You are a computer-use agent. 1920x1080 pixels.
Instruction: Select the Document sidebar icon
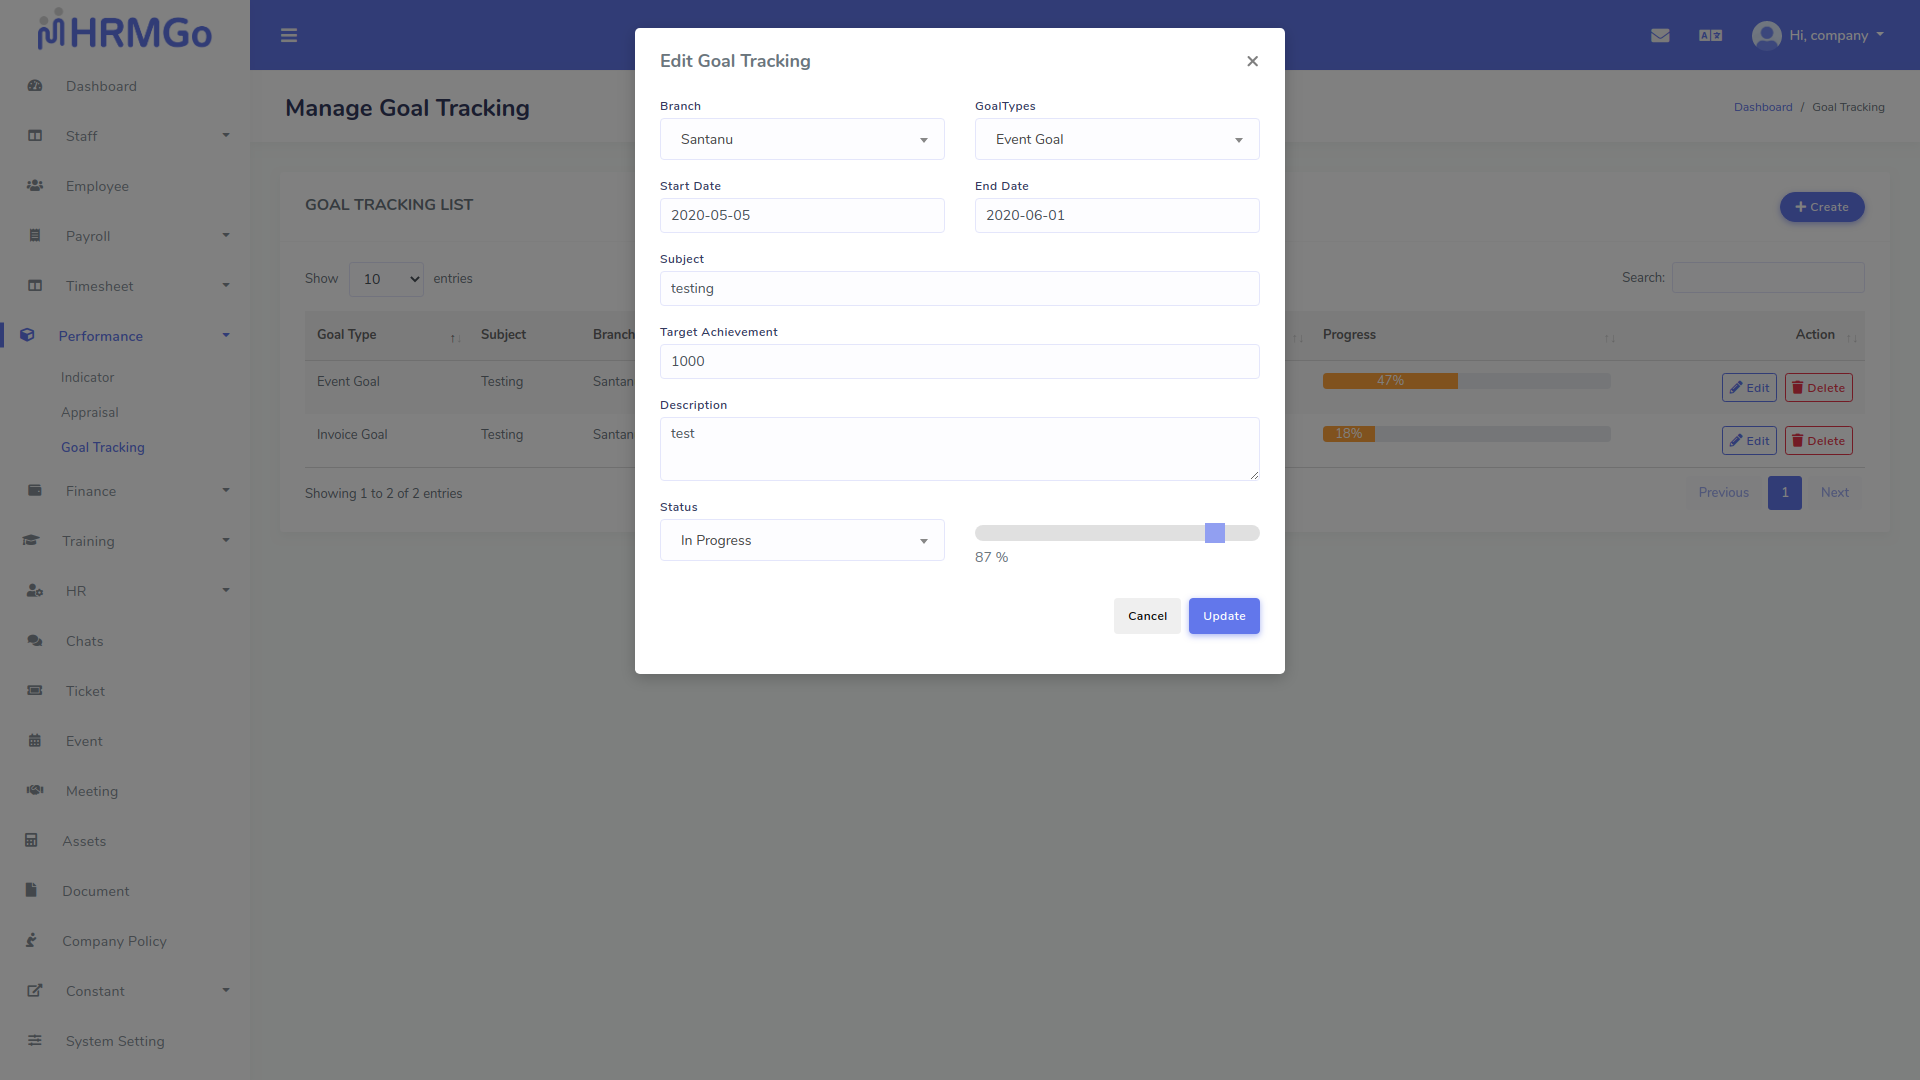35,890
